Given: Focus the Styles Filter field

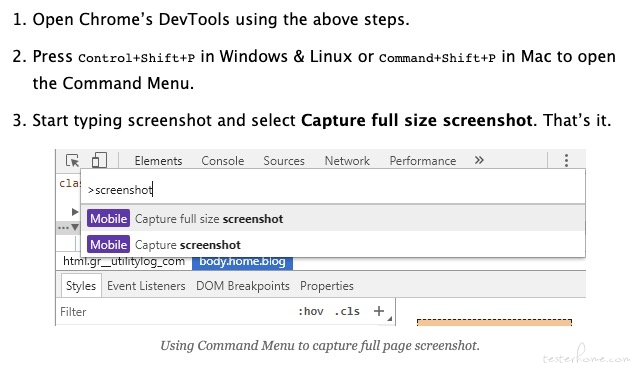Looking at the screenshot, I should tap(175, 312).
